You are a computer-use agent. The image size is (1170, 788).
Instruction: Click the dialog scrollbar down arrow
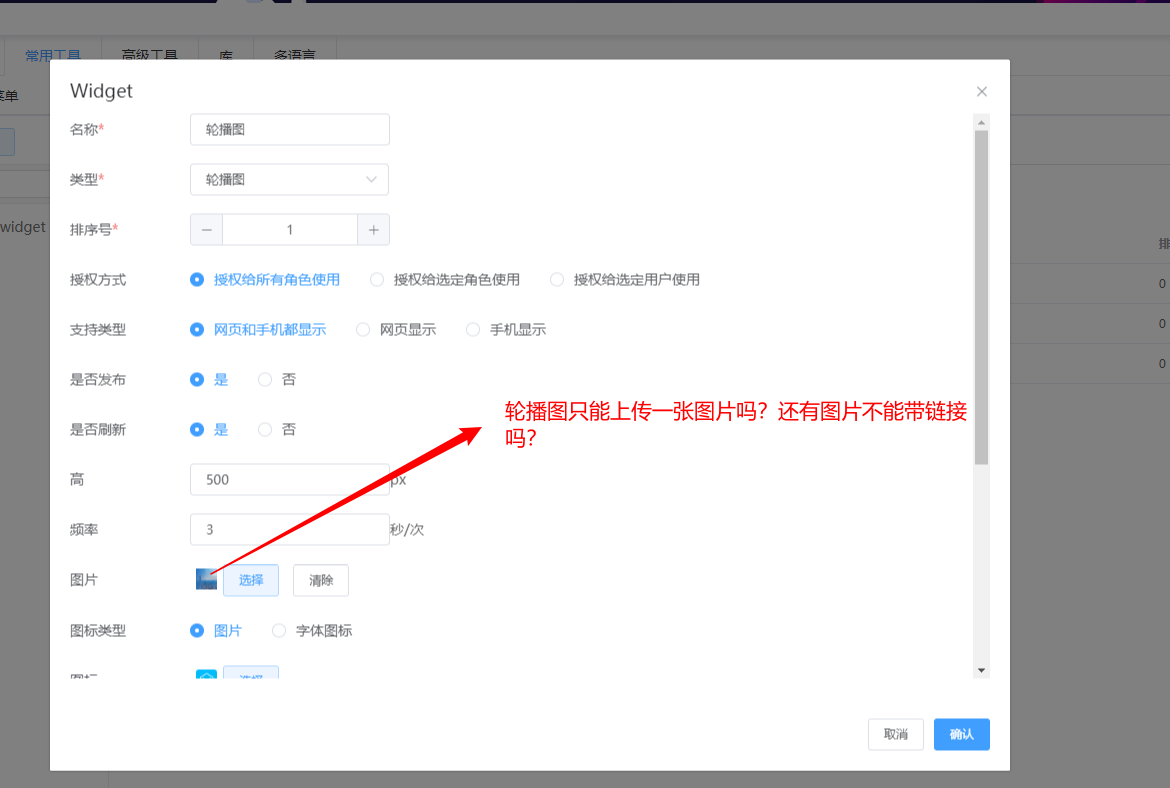981,671
